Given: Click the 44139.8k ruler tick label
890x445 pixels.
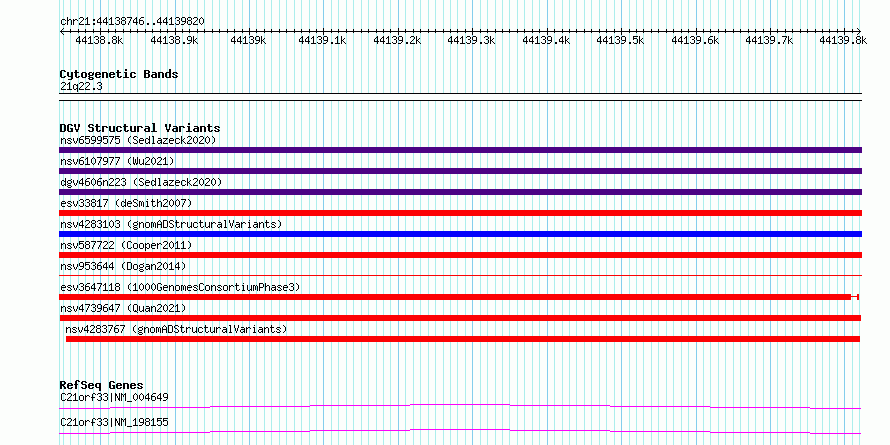Looking at the screenshot, I should pyautogui.click(x=843, y=40).
